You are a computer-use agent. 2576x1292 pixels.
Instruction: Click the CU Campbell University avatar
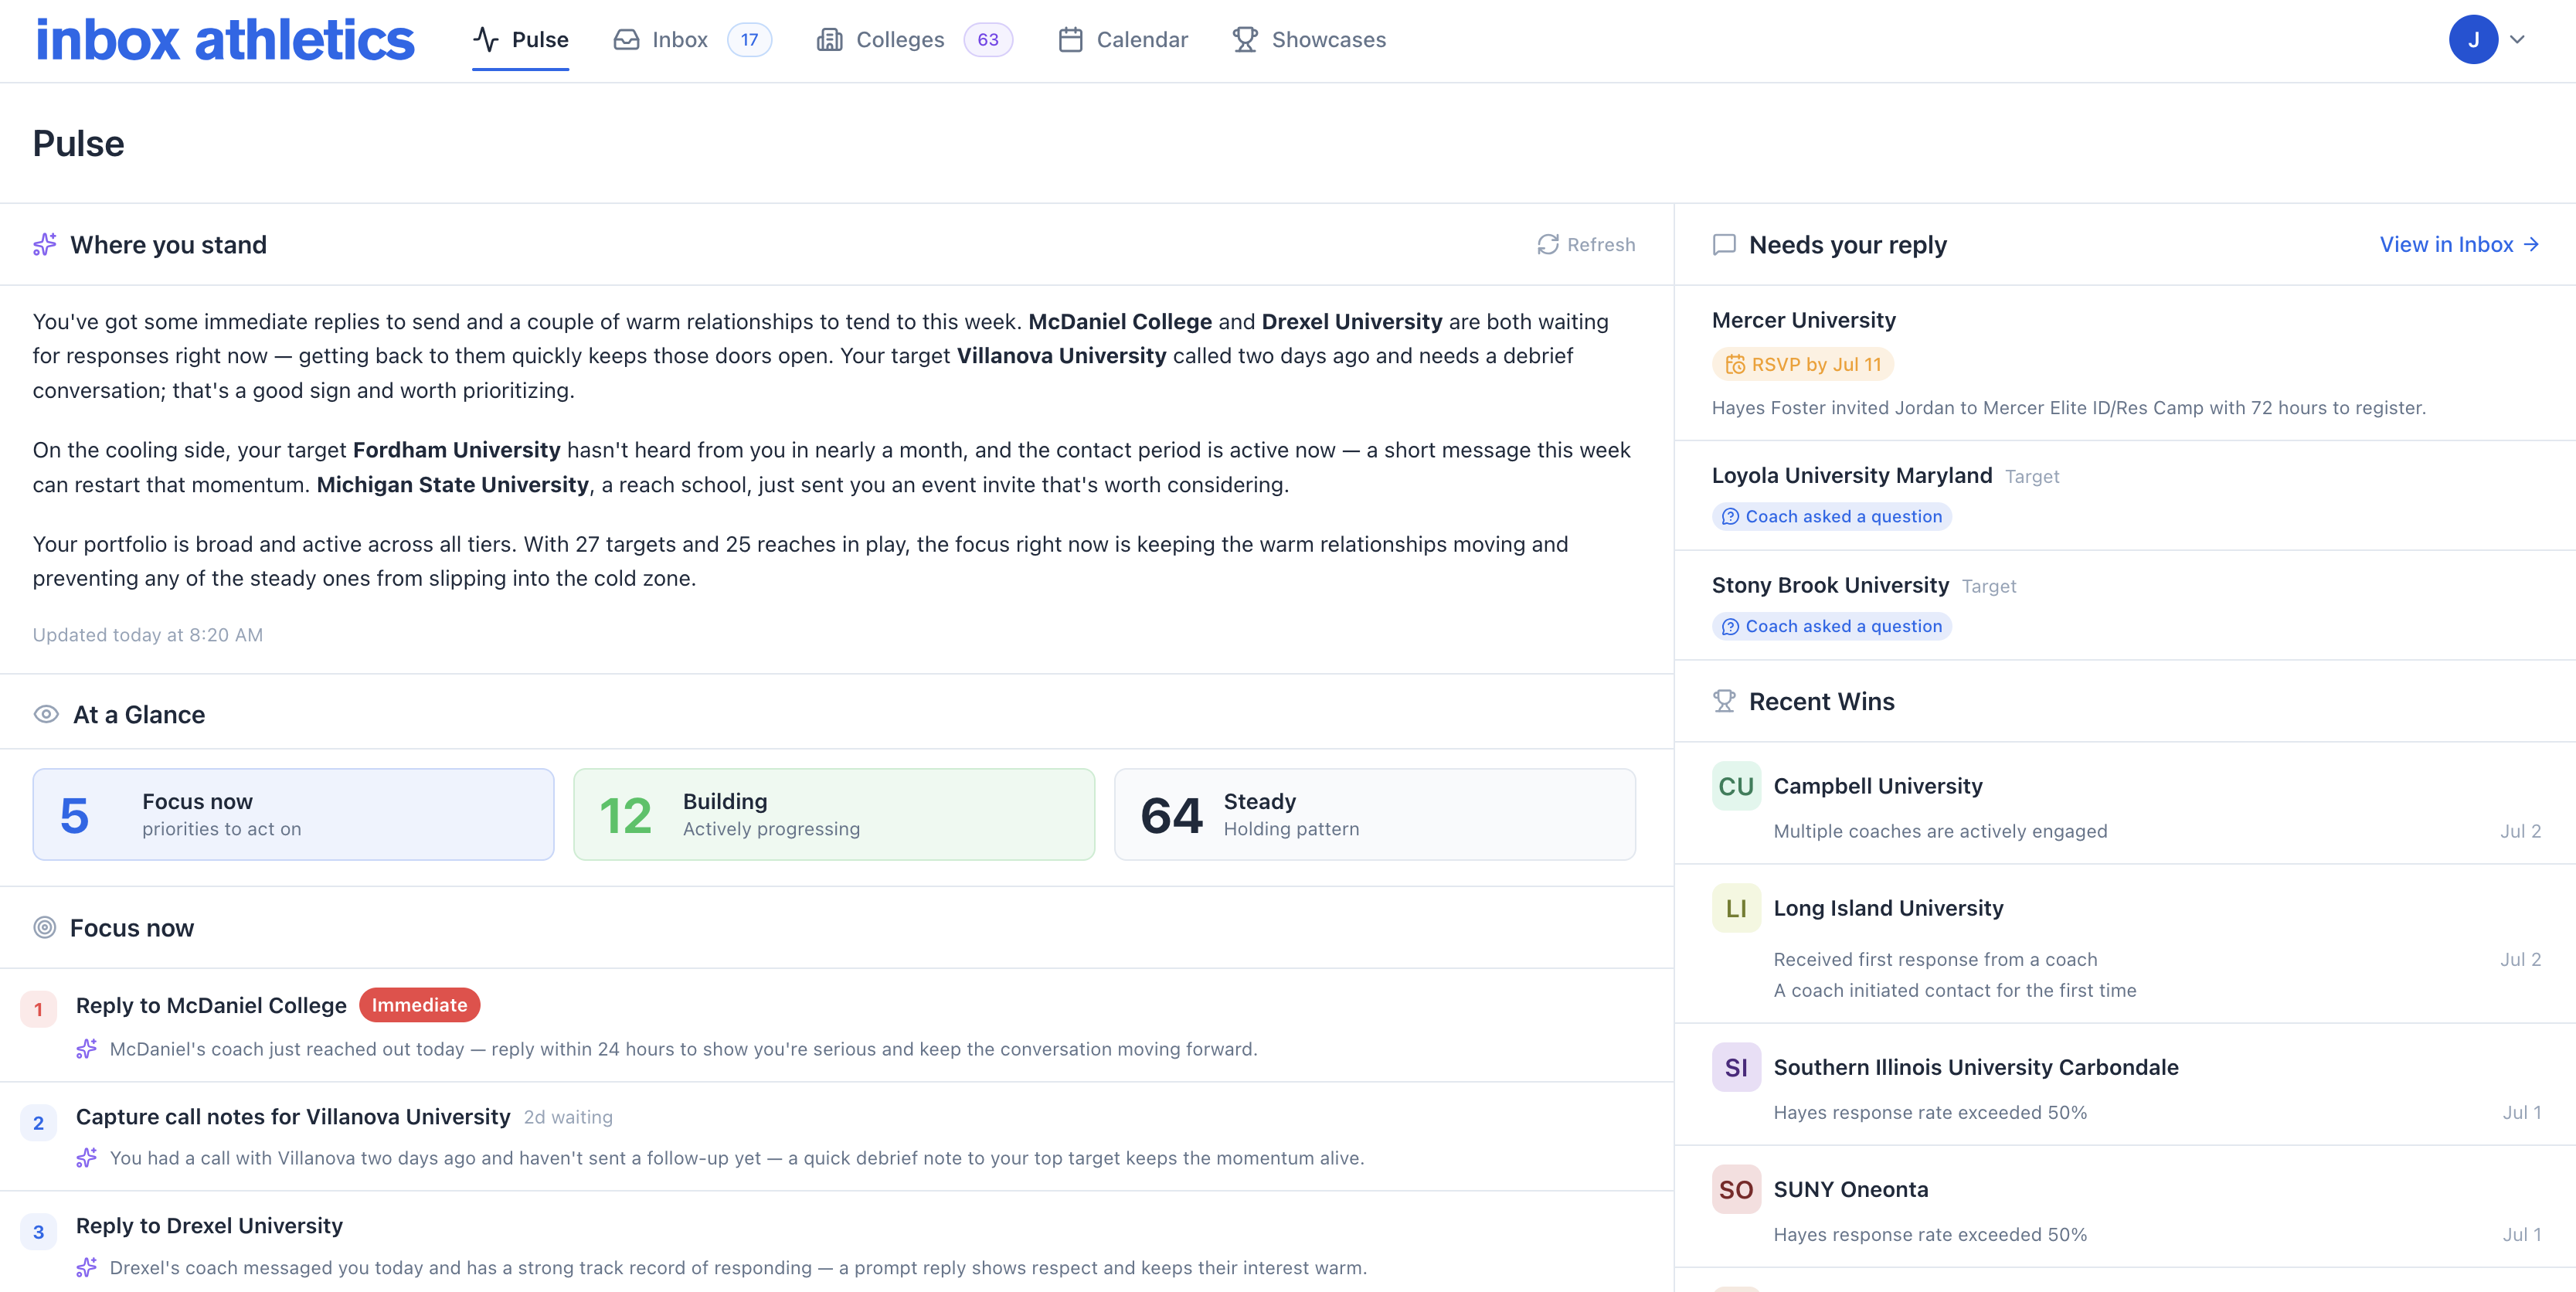coord(1736,786)
